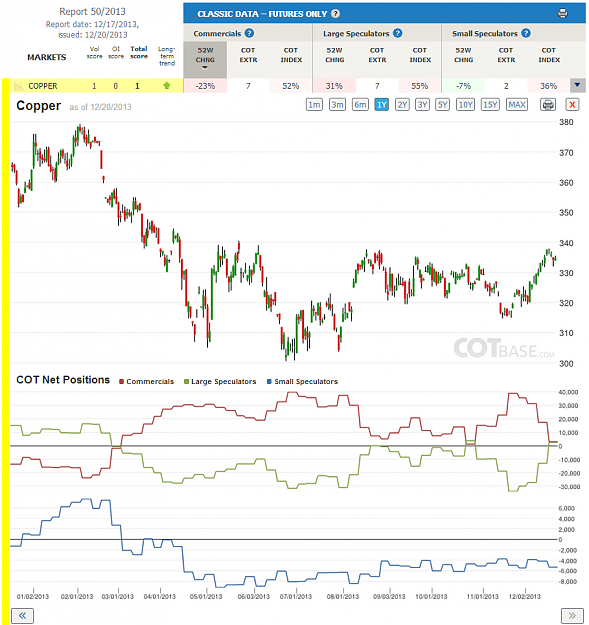
Task: Toggle Large Speculators series in the legend
Action: click(x=220, y=381)
